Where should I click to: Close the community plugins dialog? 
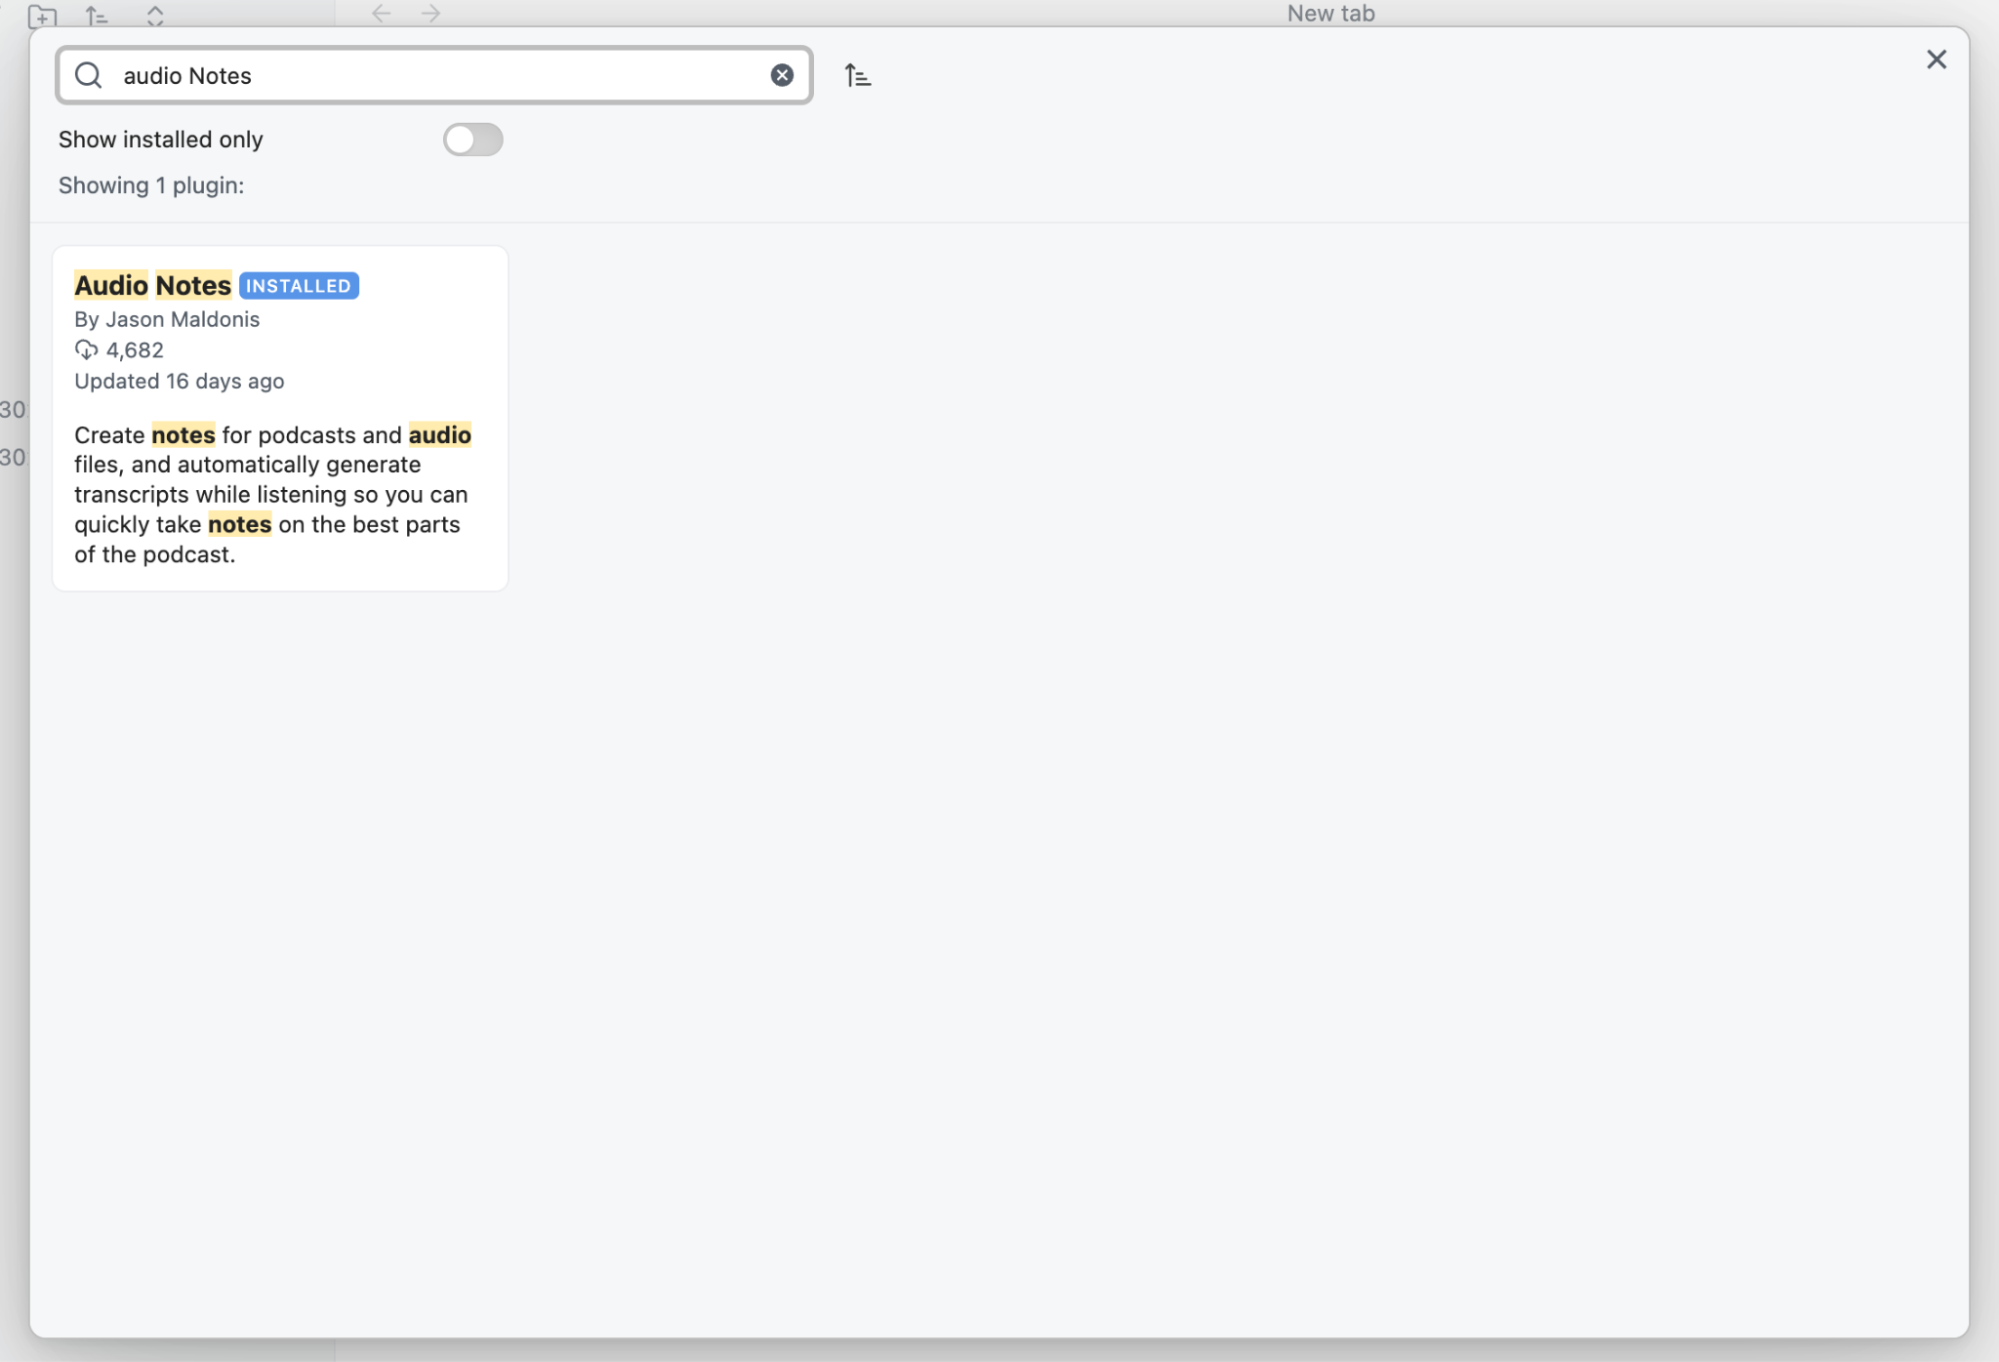1936,60
